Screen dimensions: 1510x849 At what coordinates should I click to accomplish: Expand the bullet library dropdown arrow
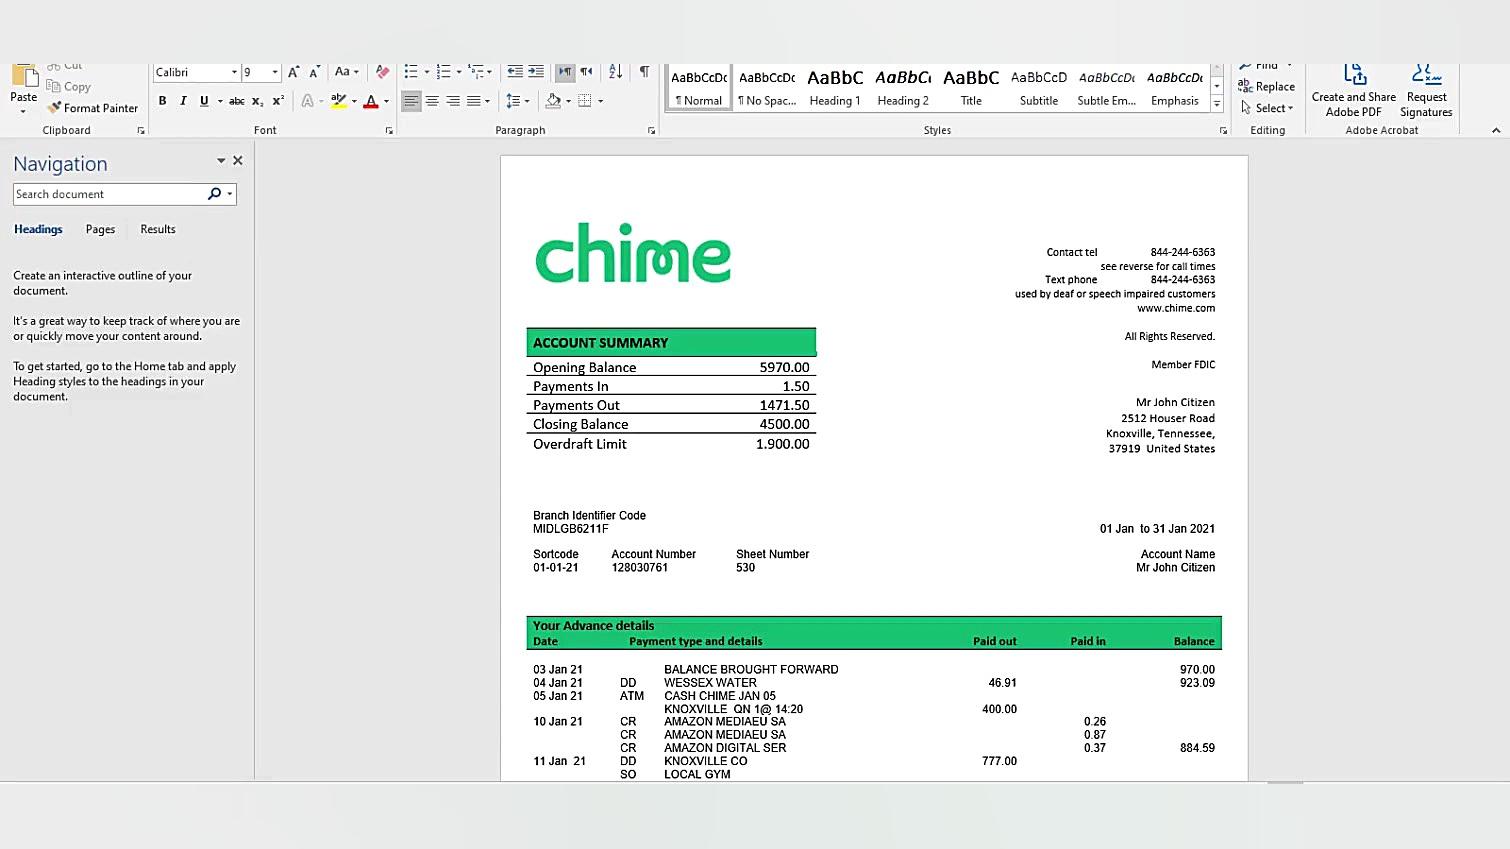click(x=427, y=72)
